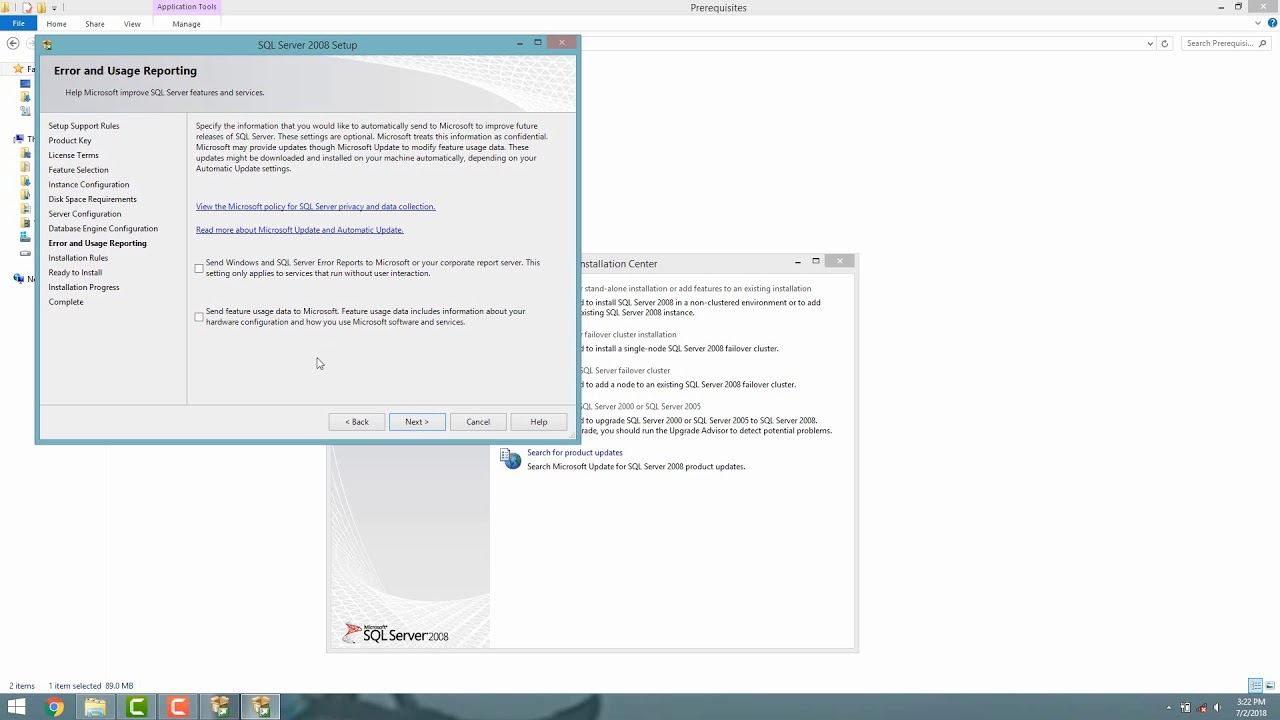Open the Manage ribbon tab
The image size is (1280, 720).
click(x=186, y=24)
